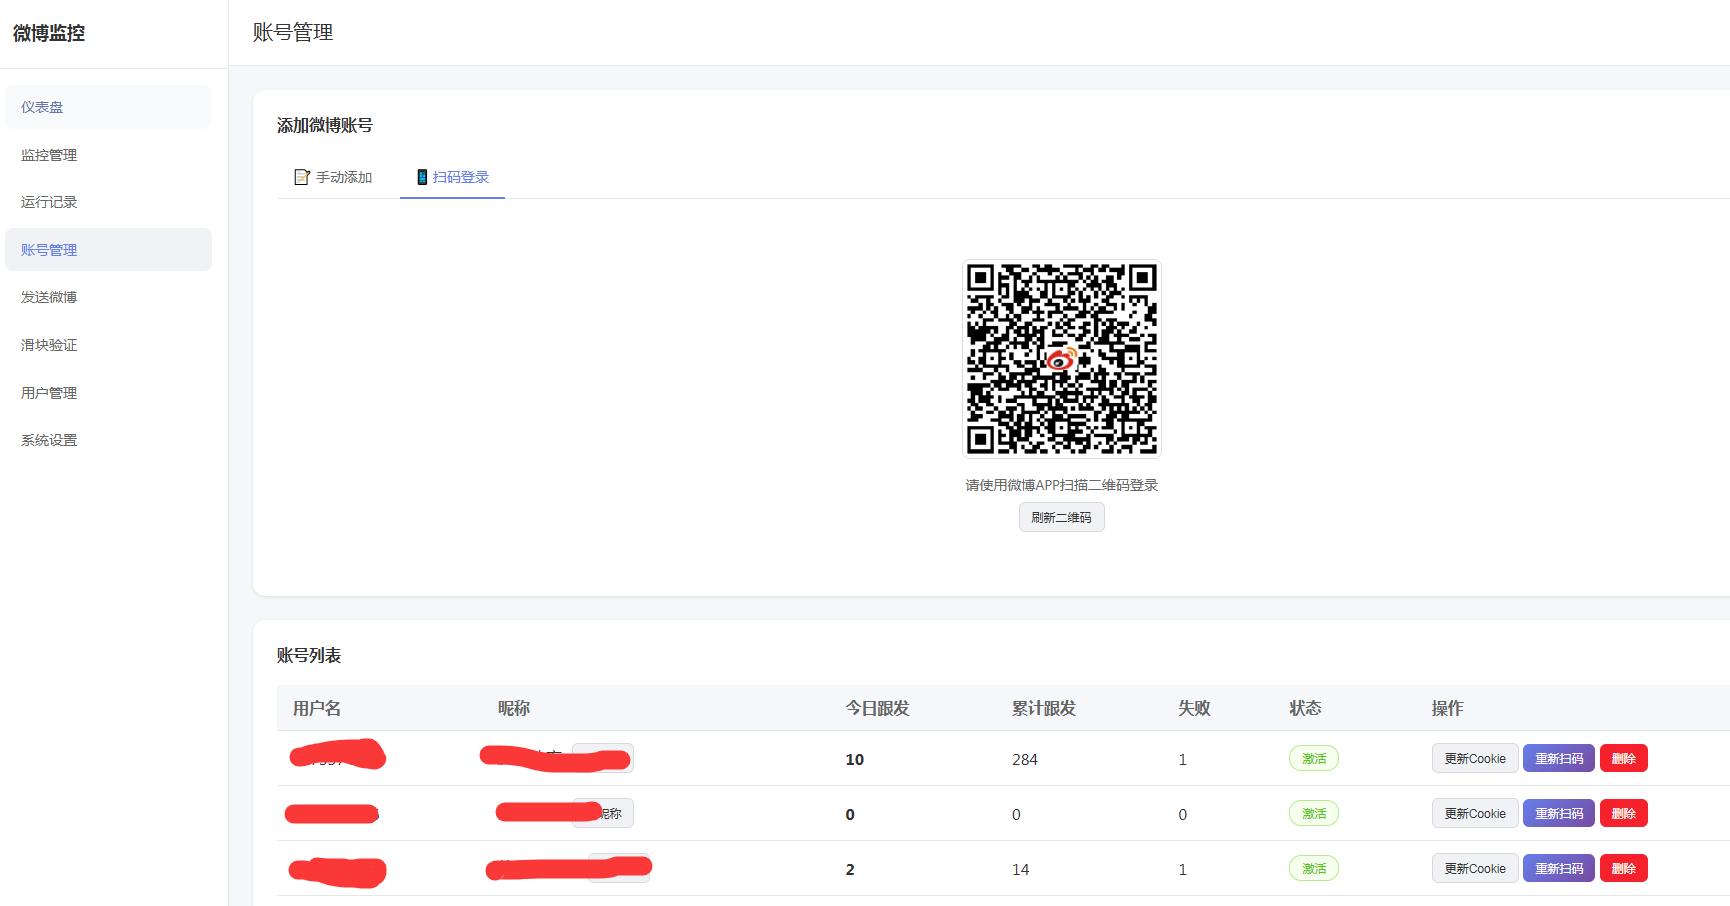The height and width of the screenshot is (906, 1730).
Task: Click the notepad icon beside 手动添加
Action: point(302,177)
